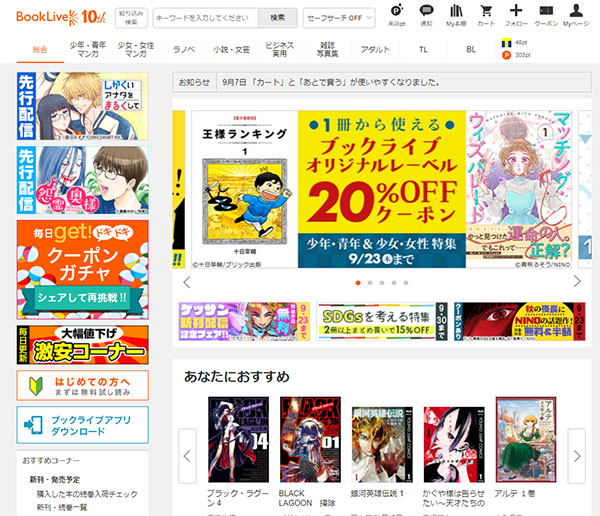Open the 怨霊奥様 advance release banner
The width and height of the screenshot is (600, 516).
[x=83, y=180]
